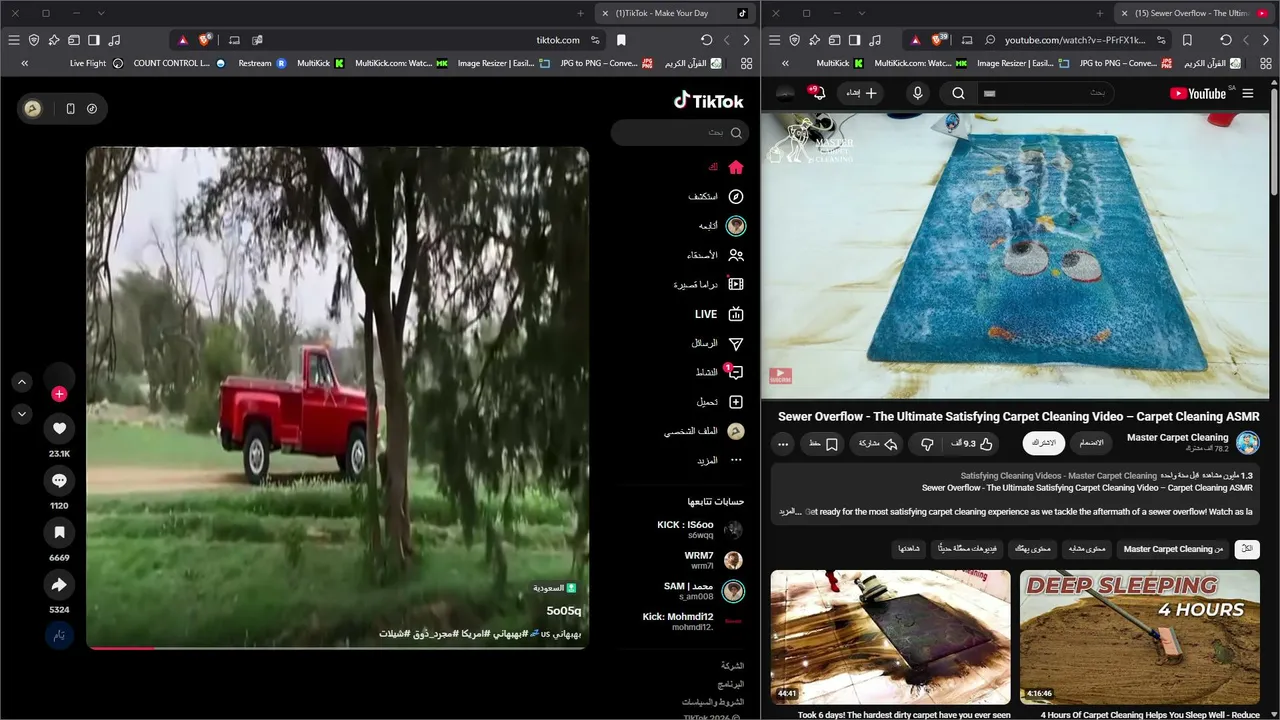Save the TikTok video to favorites
1280x720 pixels.
(59, 532)
